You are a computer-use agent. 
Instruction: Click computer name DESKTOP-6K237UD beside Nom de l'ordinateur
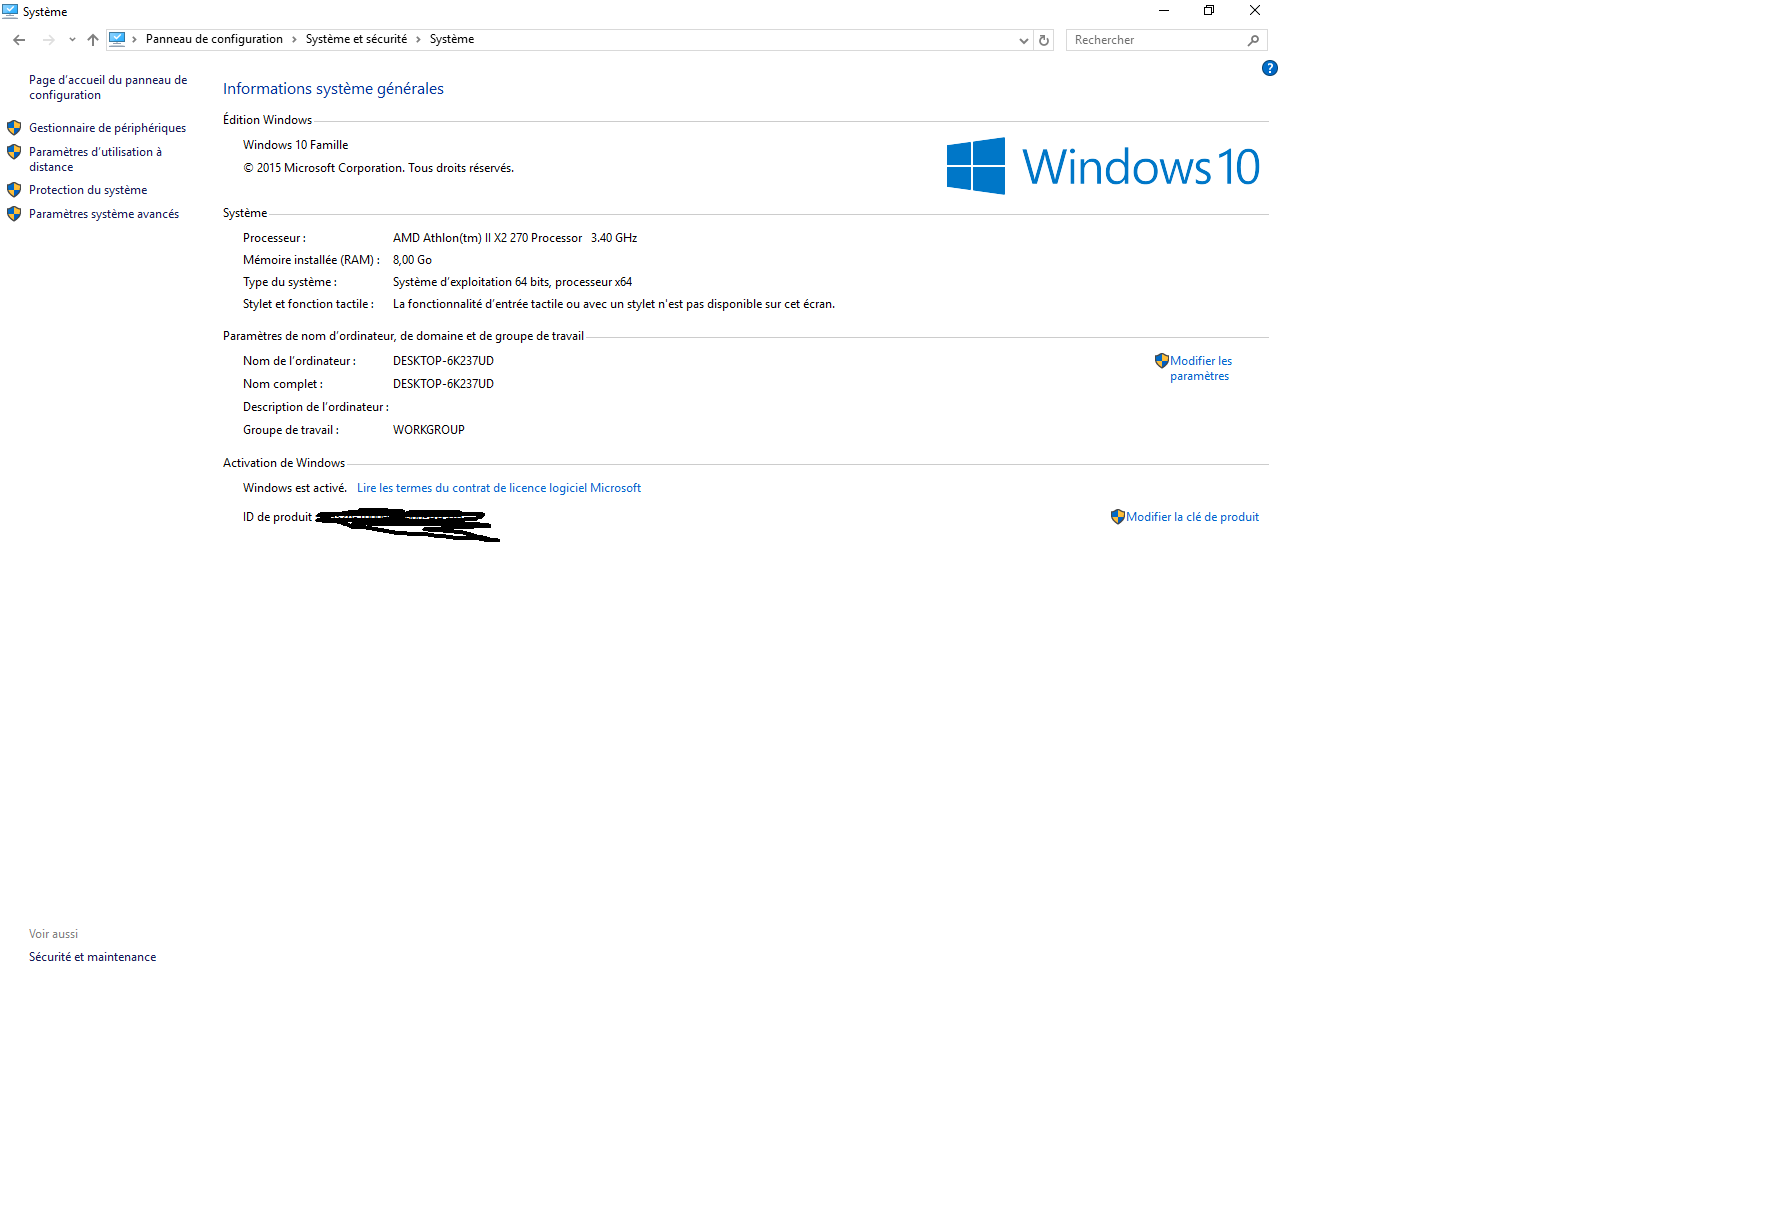pyautogui.click(x=443, y=361)
